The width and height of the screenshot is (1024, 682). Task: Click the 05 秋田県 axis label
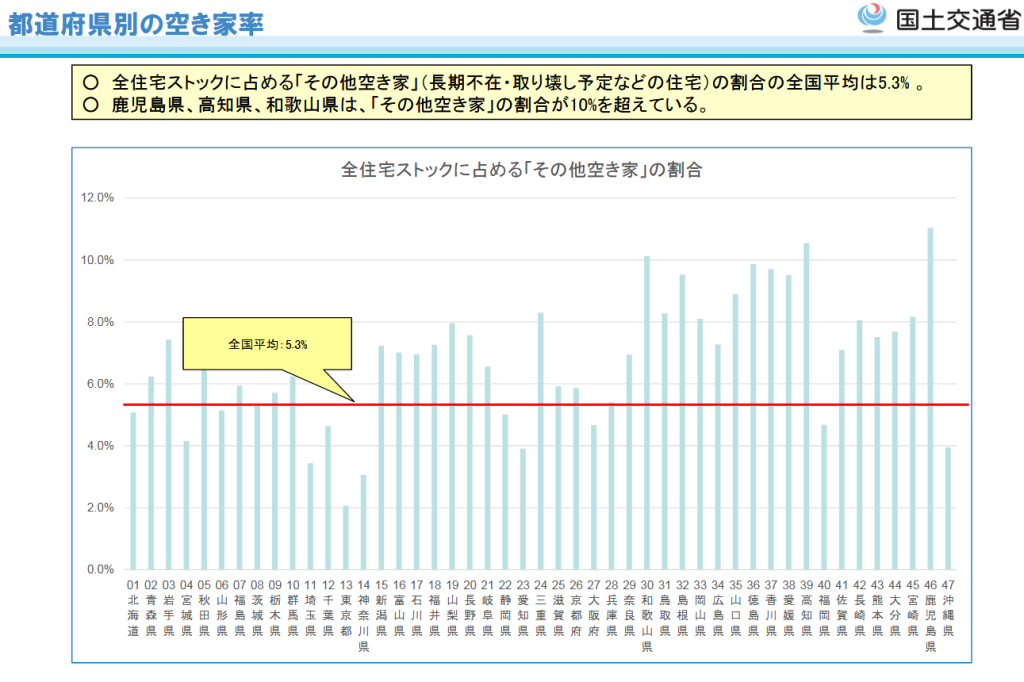tap(204, 608)
